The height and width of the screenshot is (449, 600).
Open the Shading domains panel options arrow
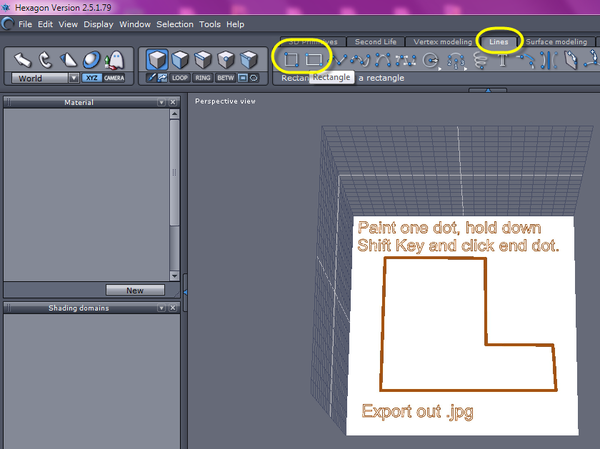[161, 308]
